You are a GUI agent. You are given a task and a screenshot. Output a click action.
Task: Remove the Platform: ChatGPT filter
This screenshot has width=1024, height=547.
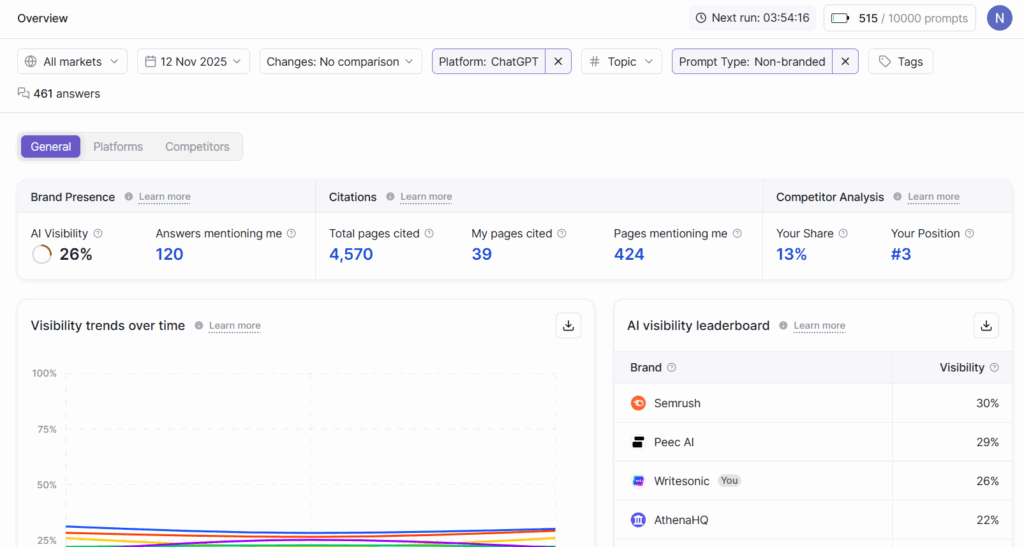558,61
